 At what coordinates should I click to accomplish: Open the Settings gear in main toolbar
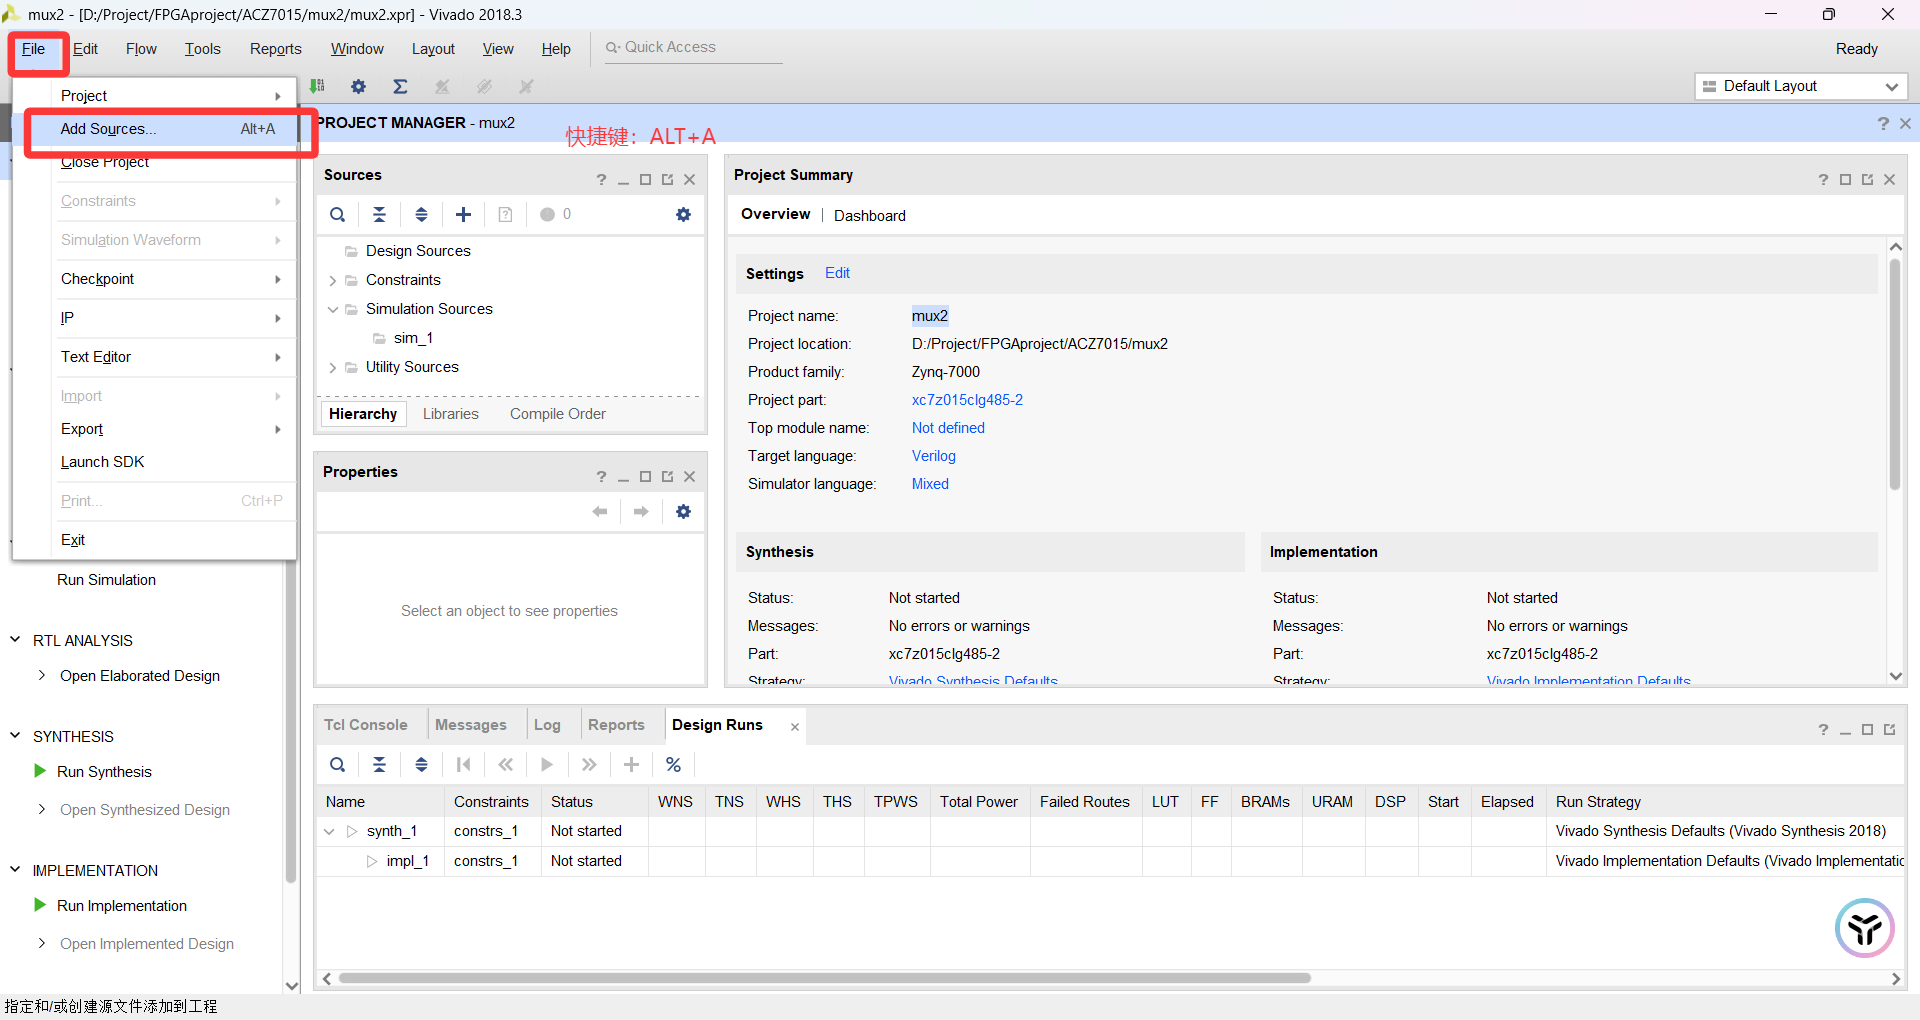pos(358,87)
